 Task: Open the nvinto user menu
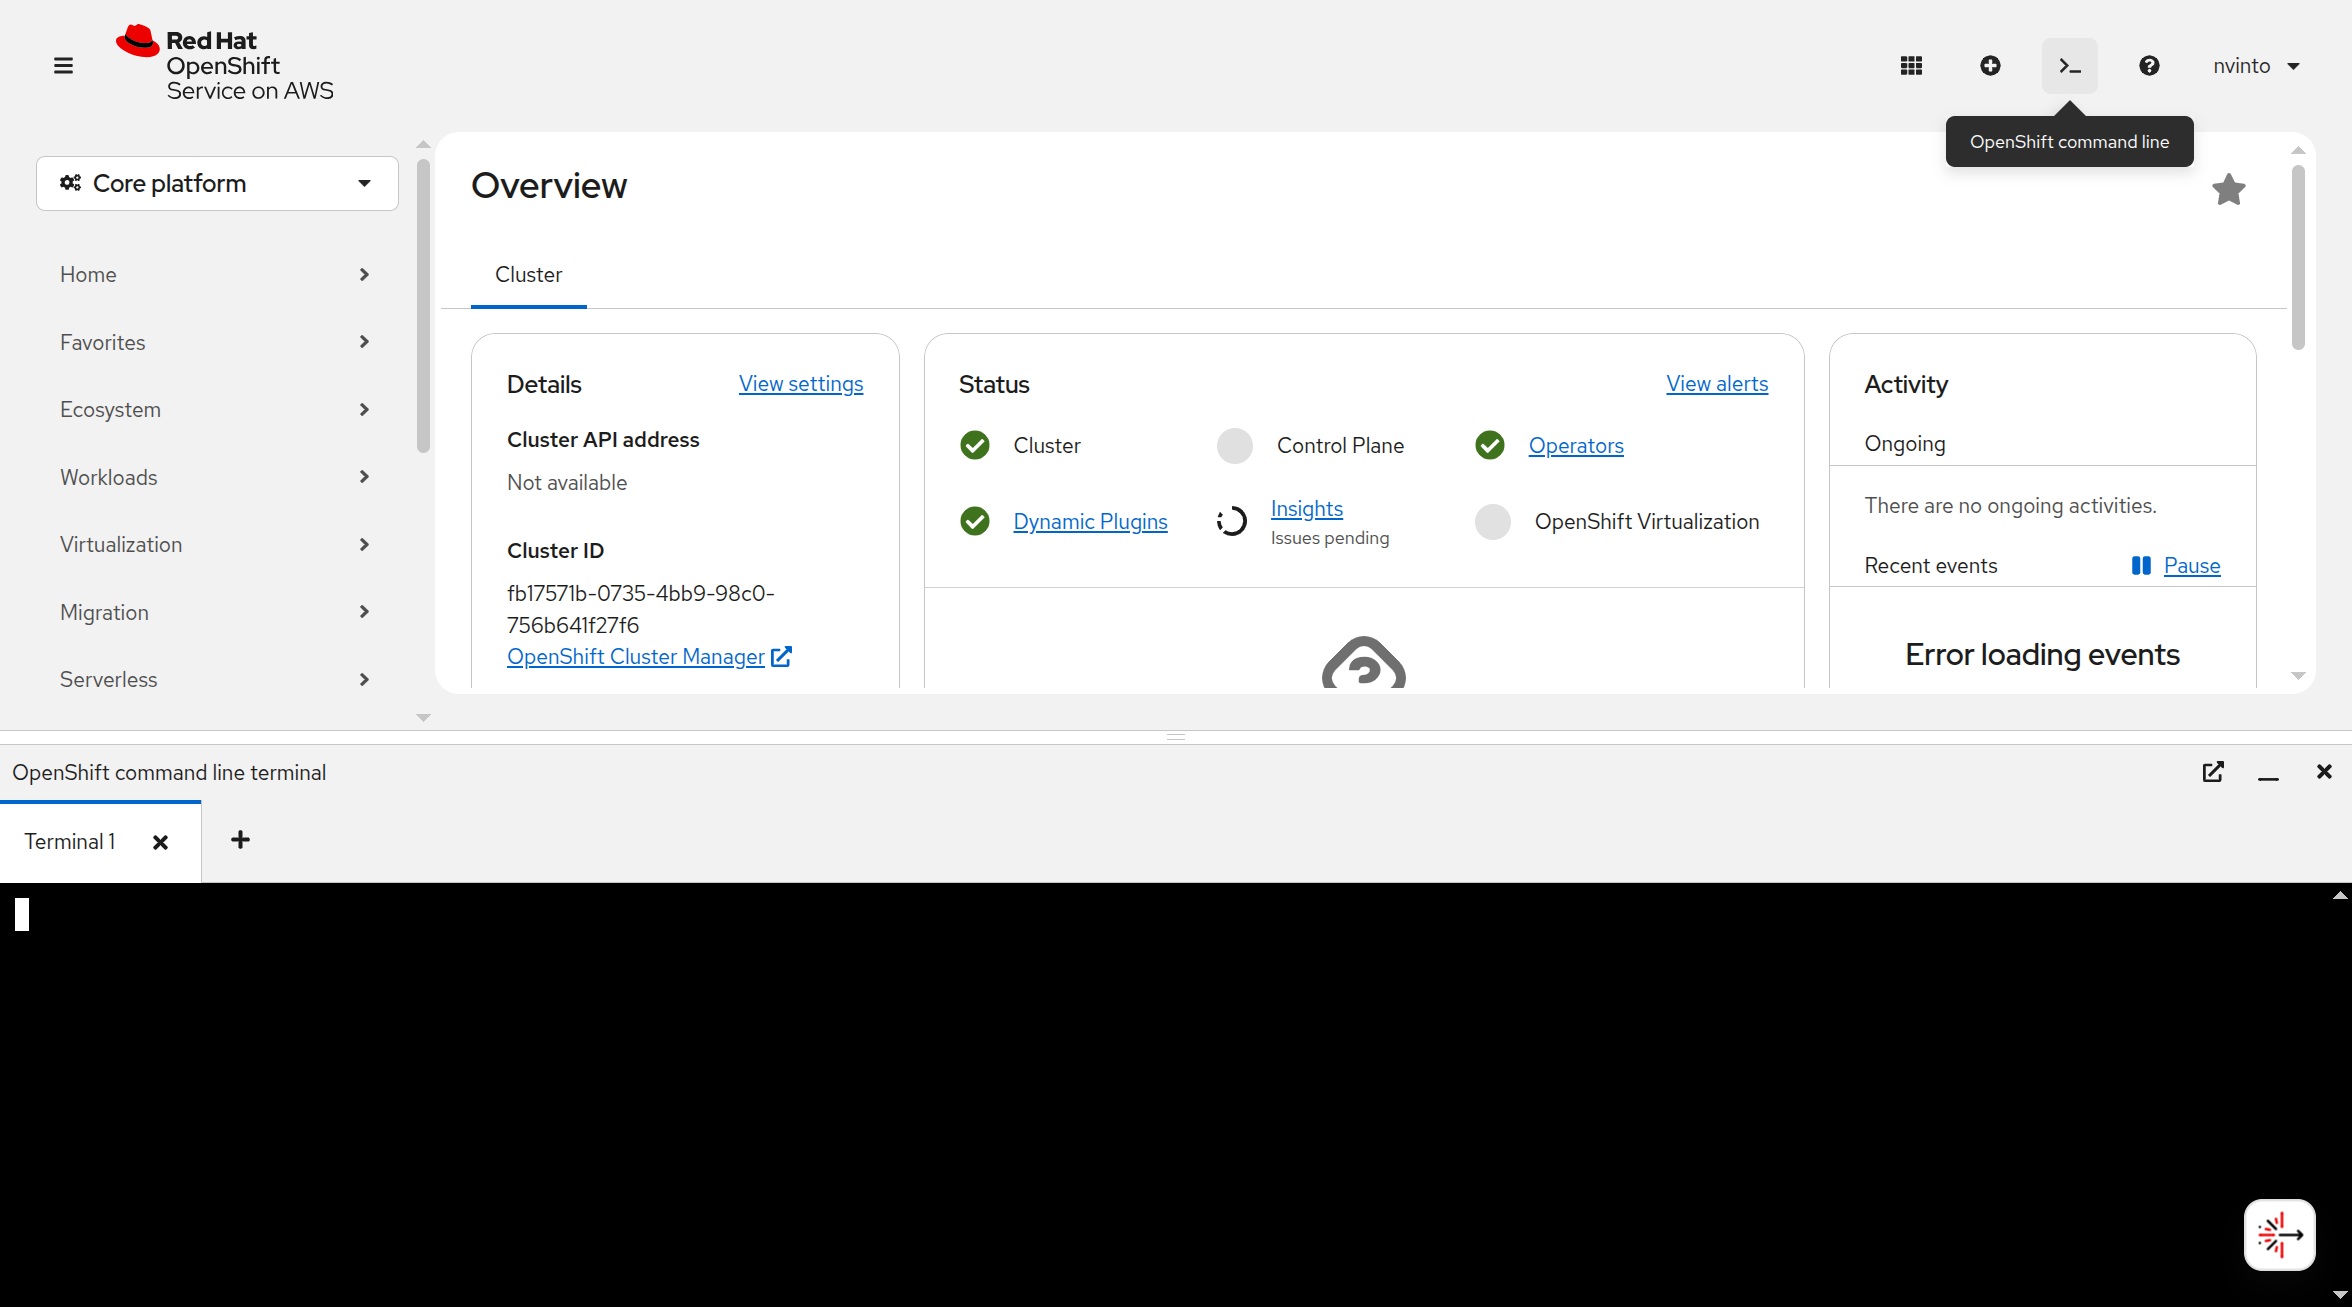click(2257, 66)
